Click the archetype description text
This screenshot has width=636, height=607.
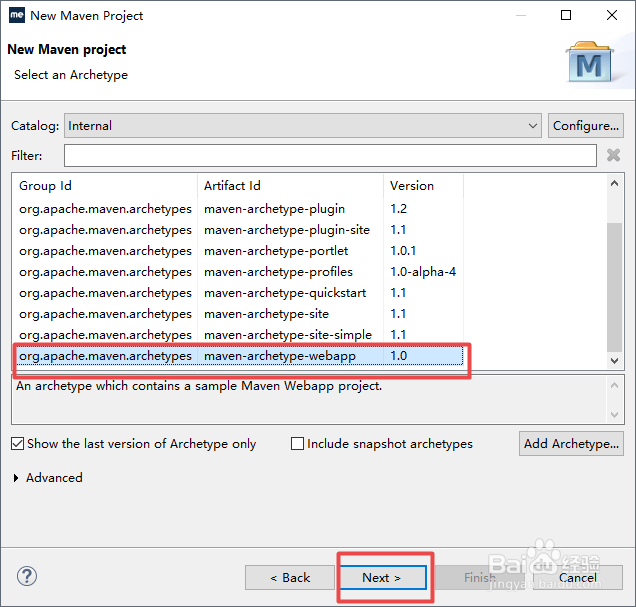point(199,386)
